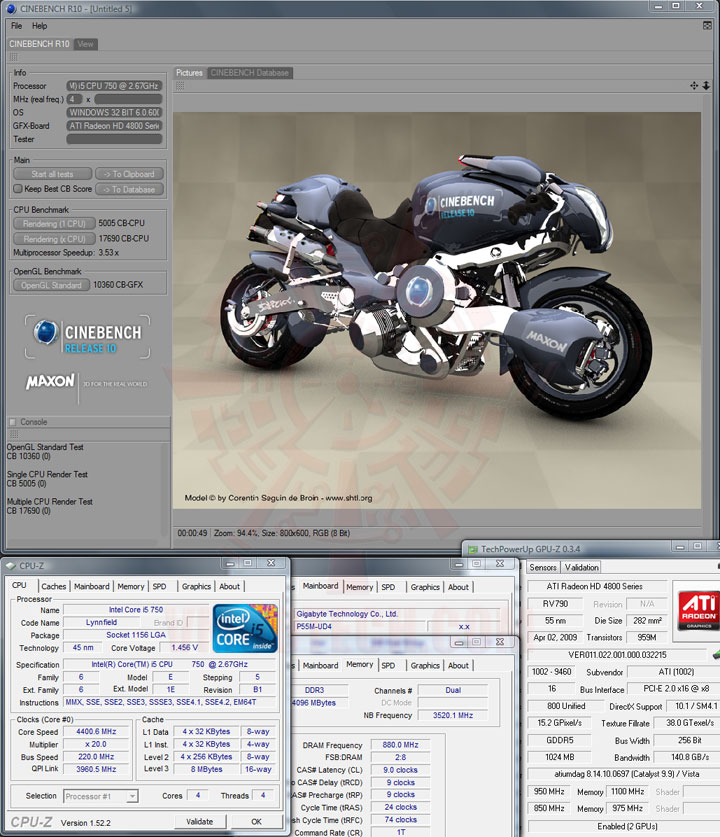Screen dimensions: 720x837
Task: Click the GFX-Board field showing ATI Radeon
Action: point(114,126)
